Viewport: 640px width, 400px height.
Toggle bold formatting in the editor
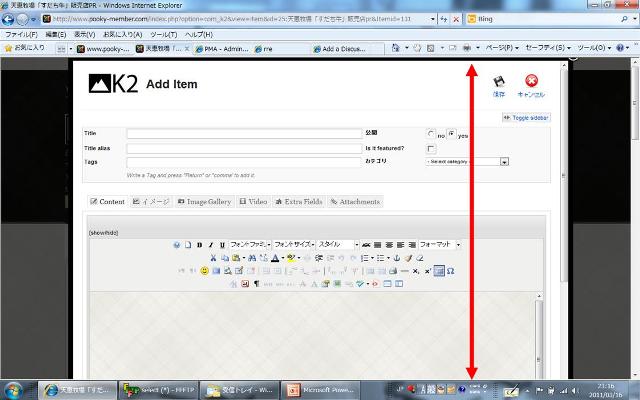(199, 245)
